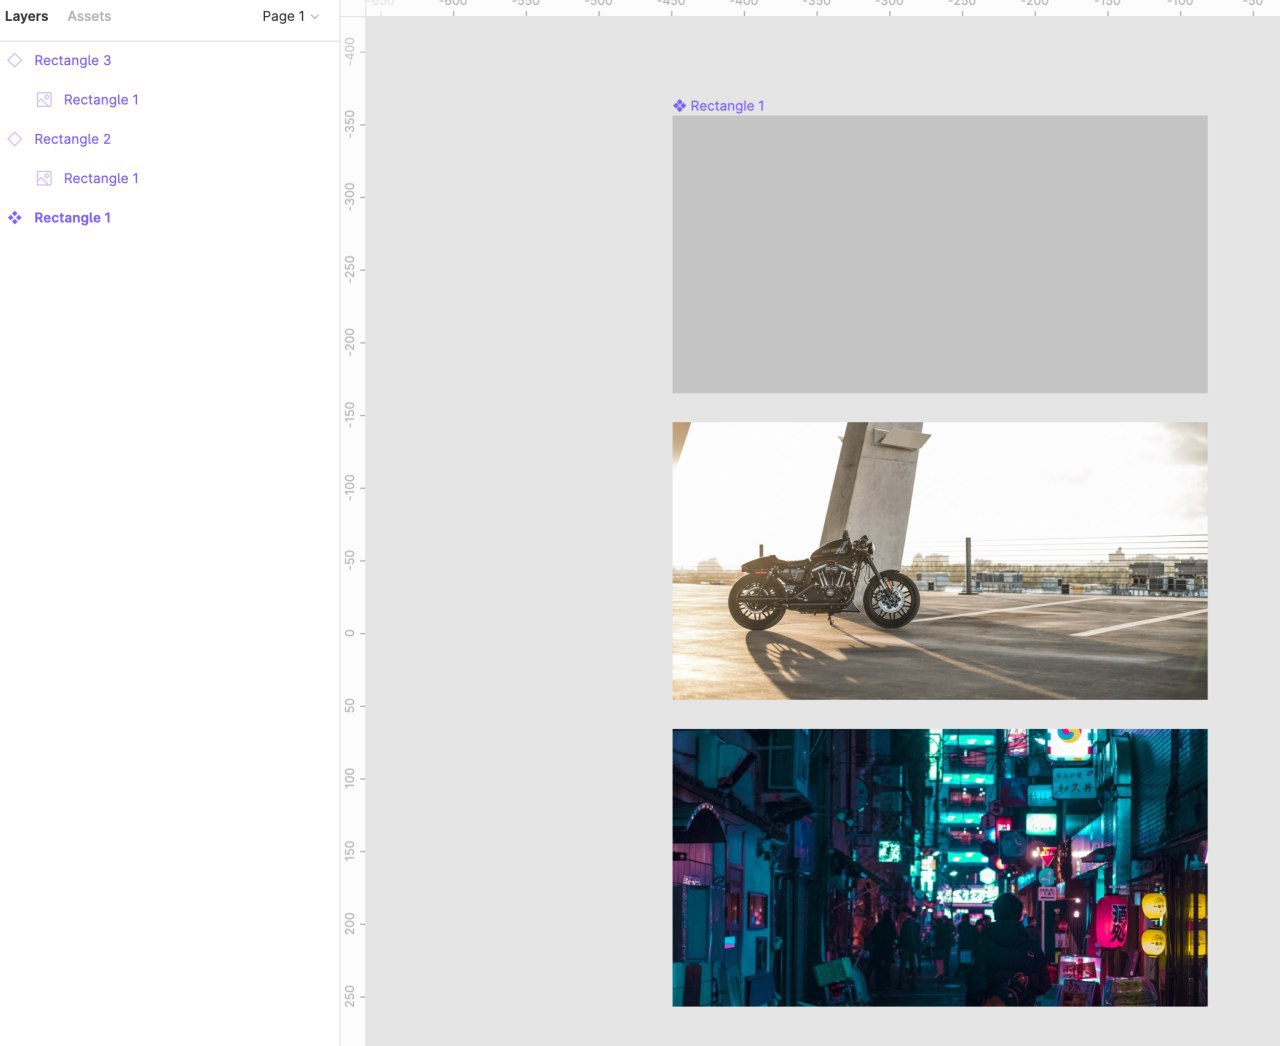The height and width of the screenshot is (1046, 1280).
Task: Click image icon of Rectangle 1 under Rectangle 2
Action: pyautogui.click(x=44, y=178)
